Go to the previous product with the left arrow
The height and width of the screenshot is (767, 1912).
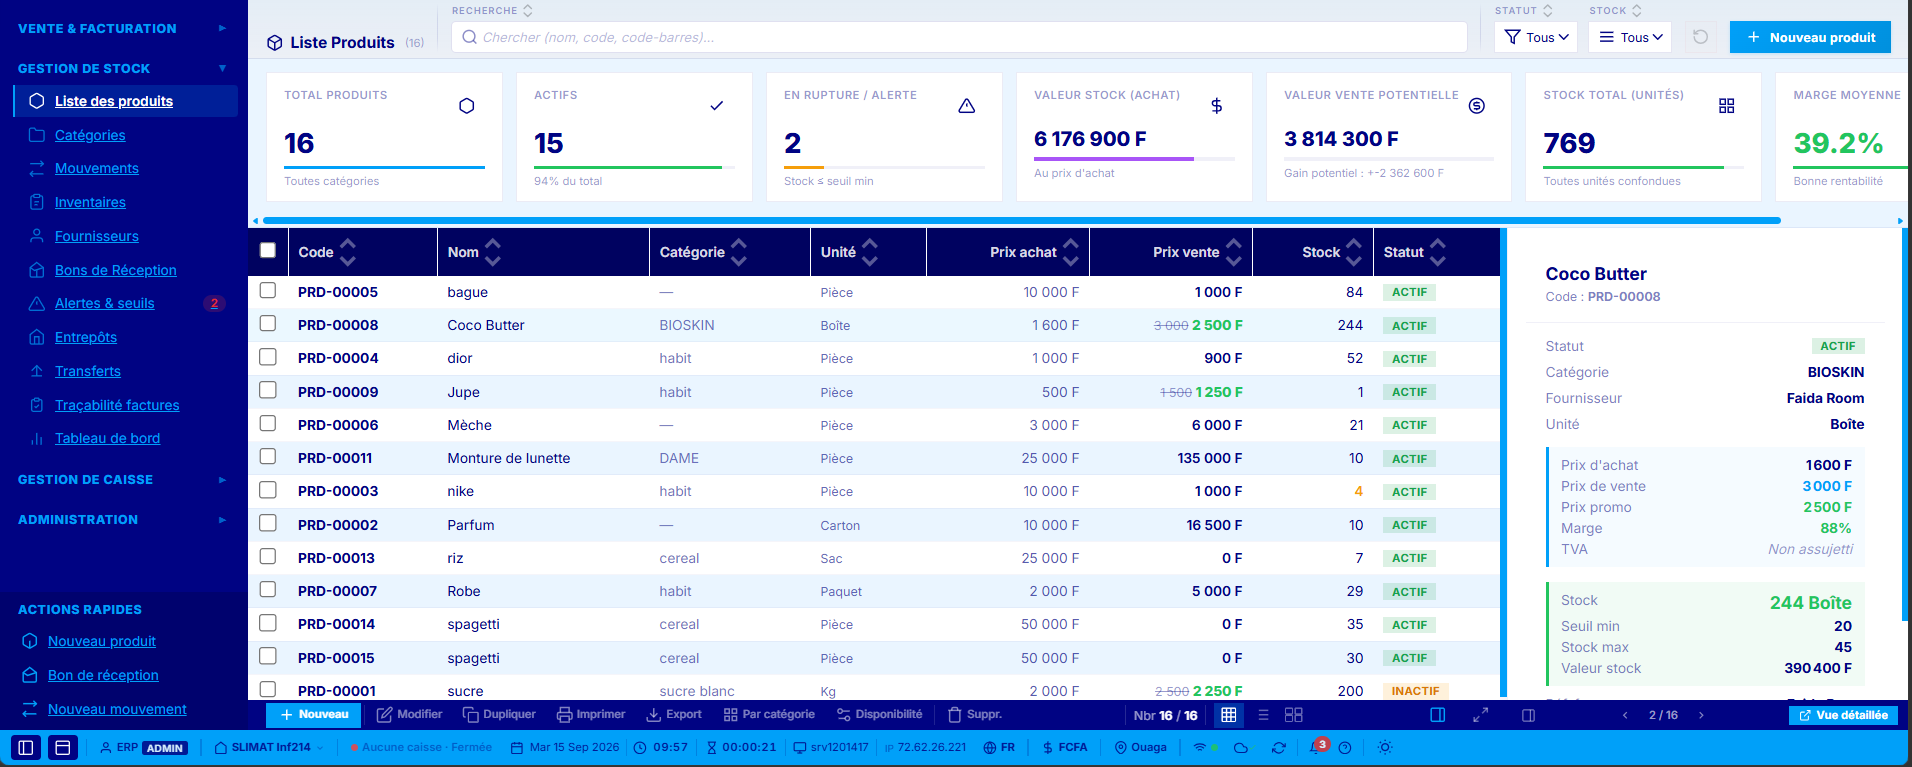pyautogui.click(x=1625, y=715)
